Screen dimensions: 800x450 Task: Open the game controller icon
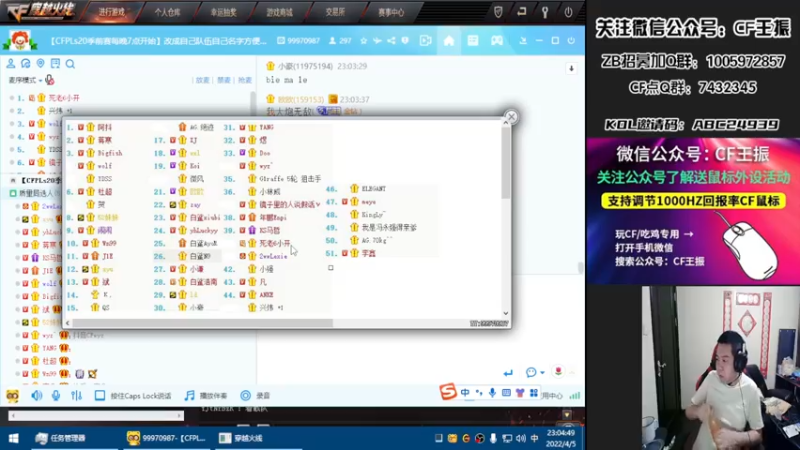[x=496, y=40]
